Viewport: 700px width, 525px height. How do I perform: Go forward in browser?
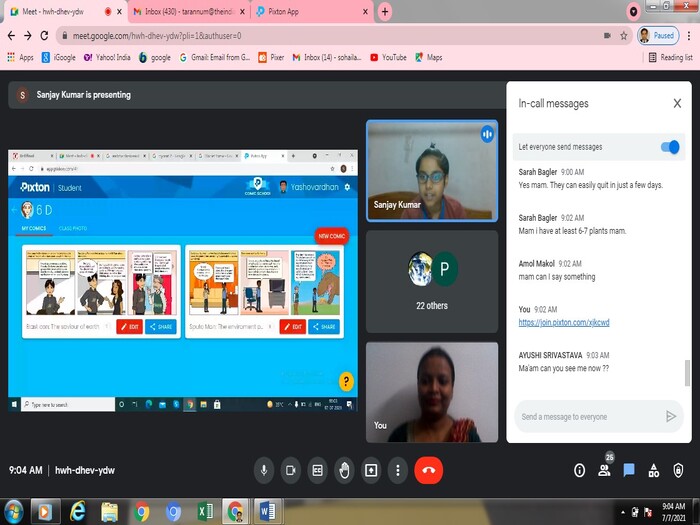[28, 36]
